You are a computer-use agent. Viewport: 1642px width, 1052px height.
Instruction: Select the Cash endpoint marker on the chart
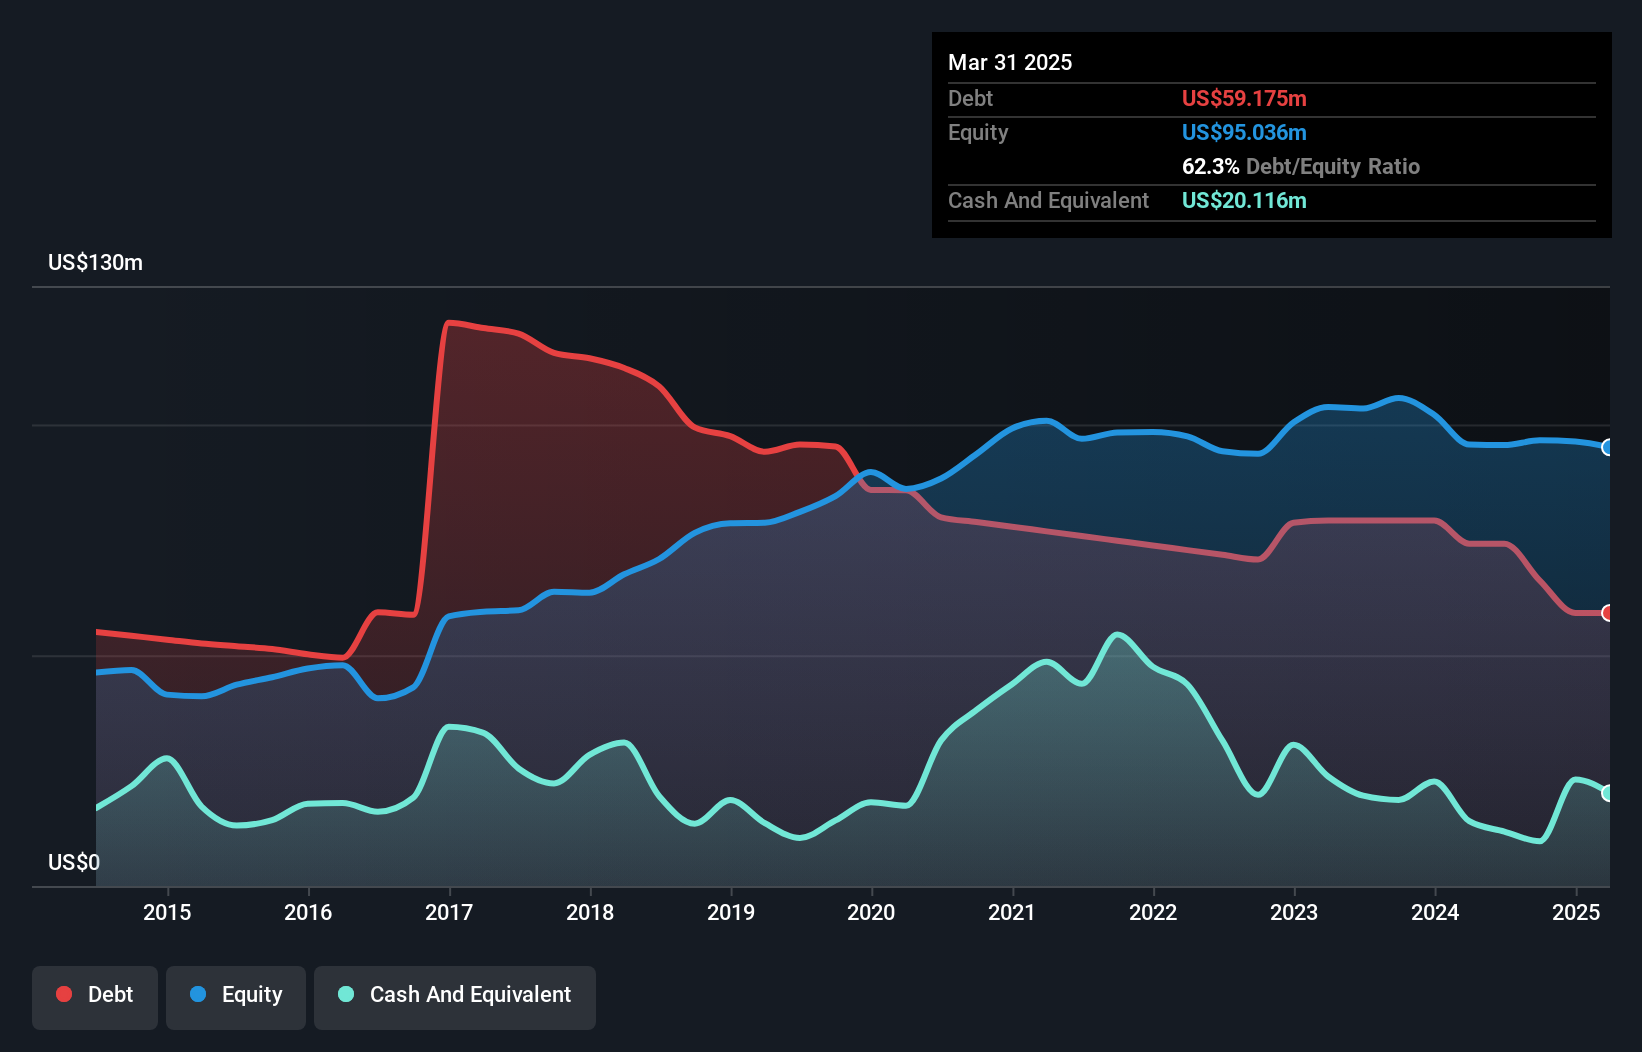(1608, 793)
